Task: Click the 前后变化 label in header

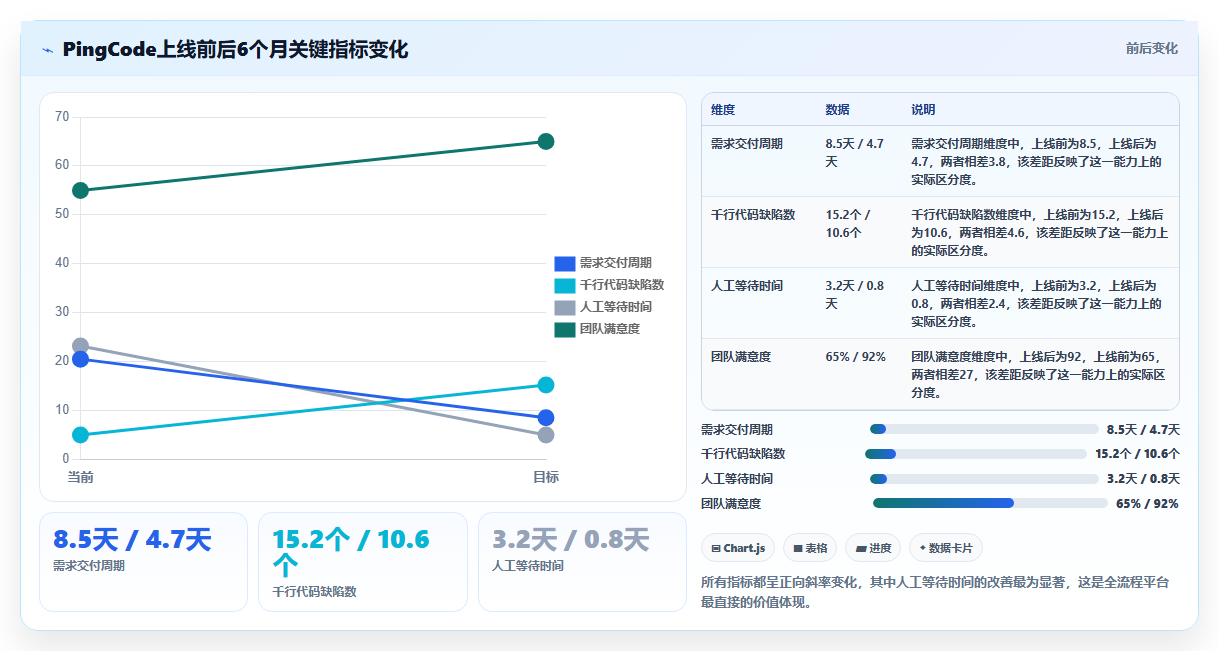Action: click(1151, 48)
